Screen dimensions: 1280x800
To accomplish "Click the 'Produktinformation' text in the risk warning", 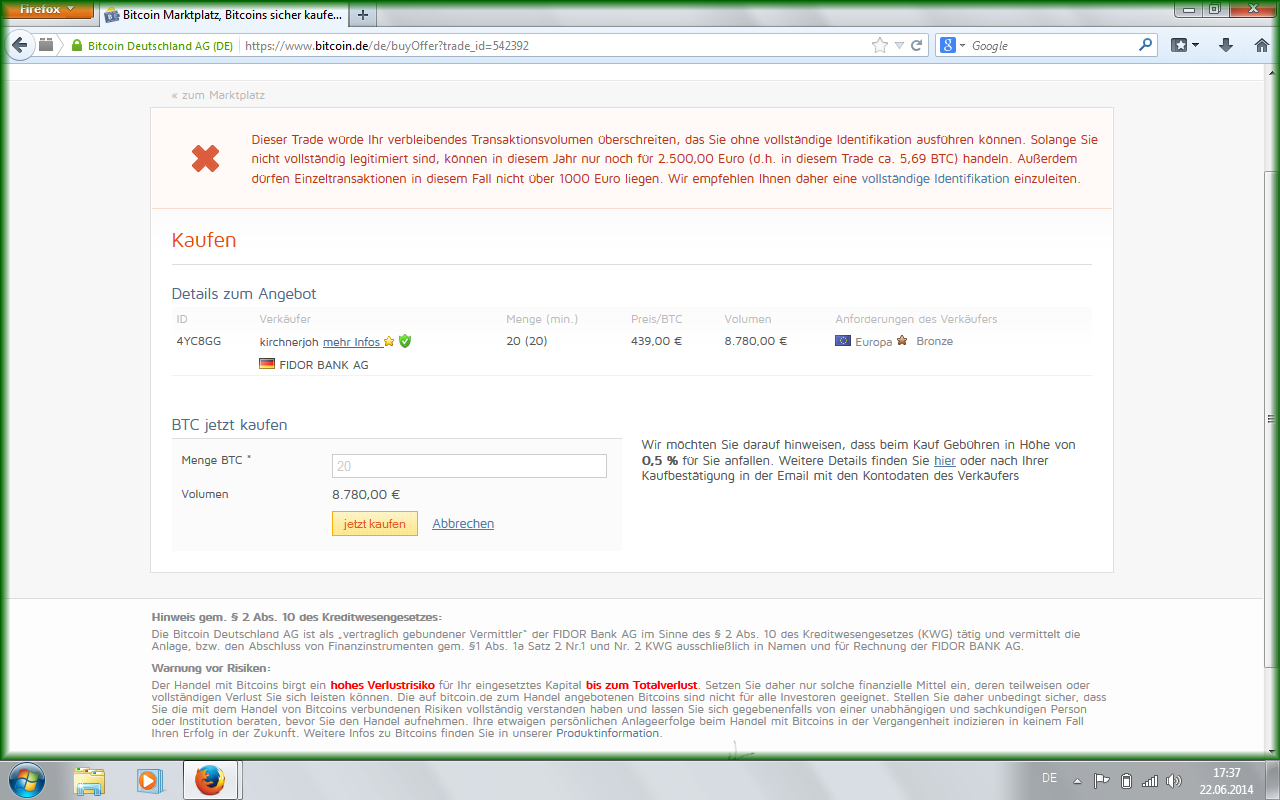I will 608,733.
